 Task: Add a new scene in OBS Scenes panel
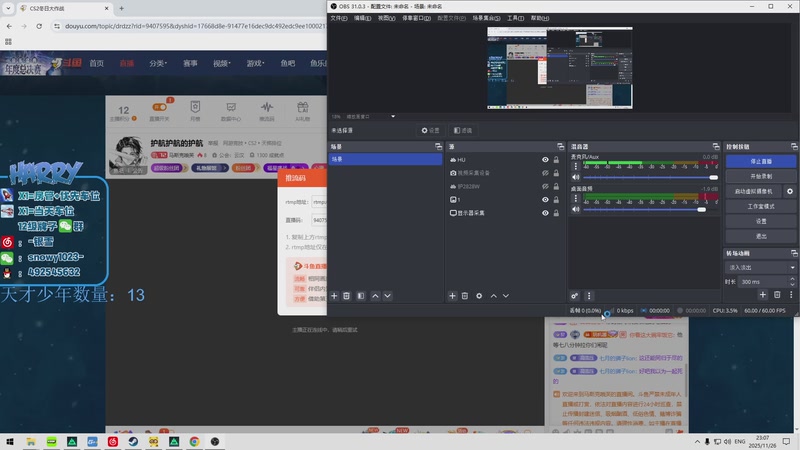[334, 296]
